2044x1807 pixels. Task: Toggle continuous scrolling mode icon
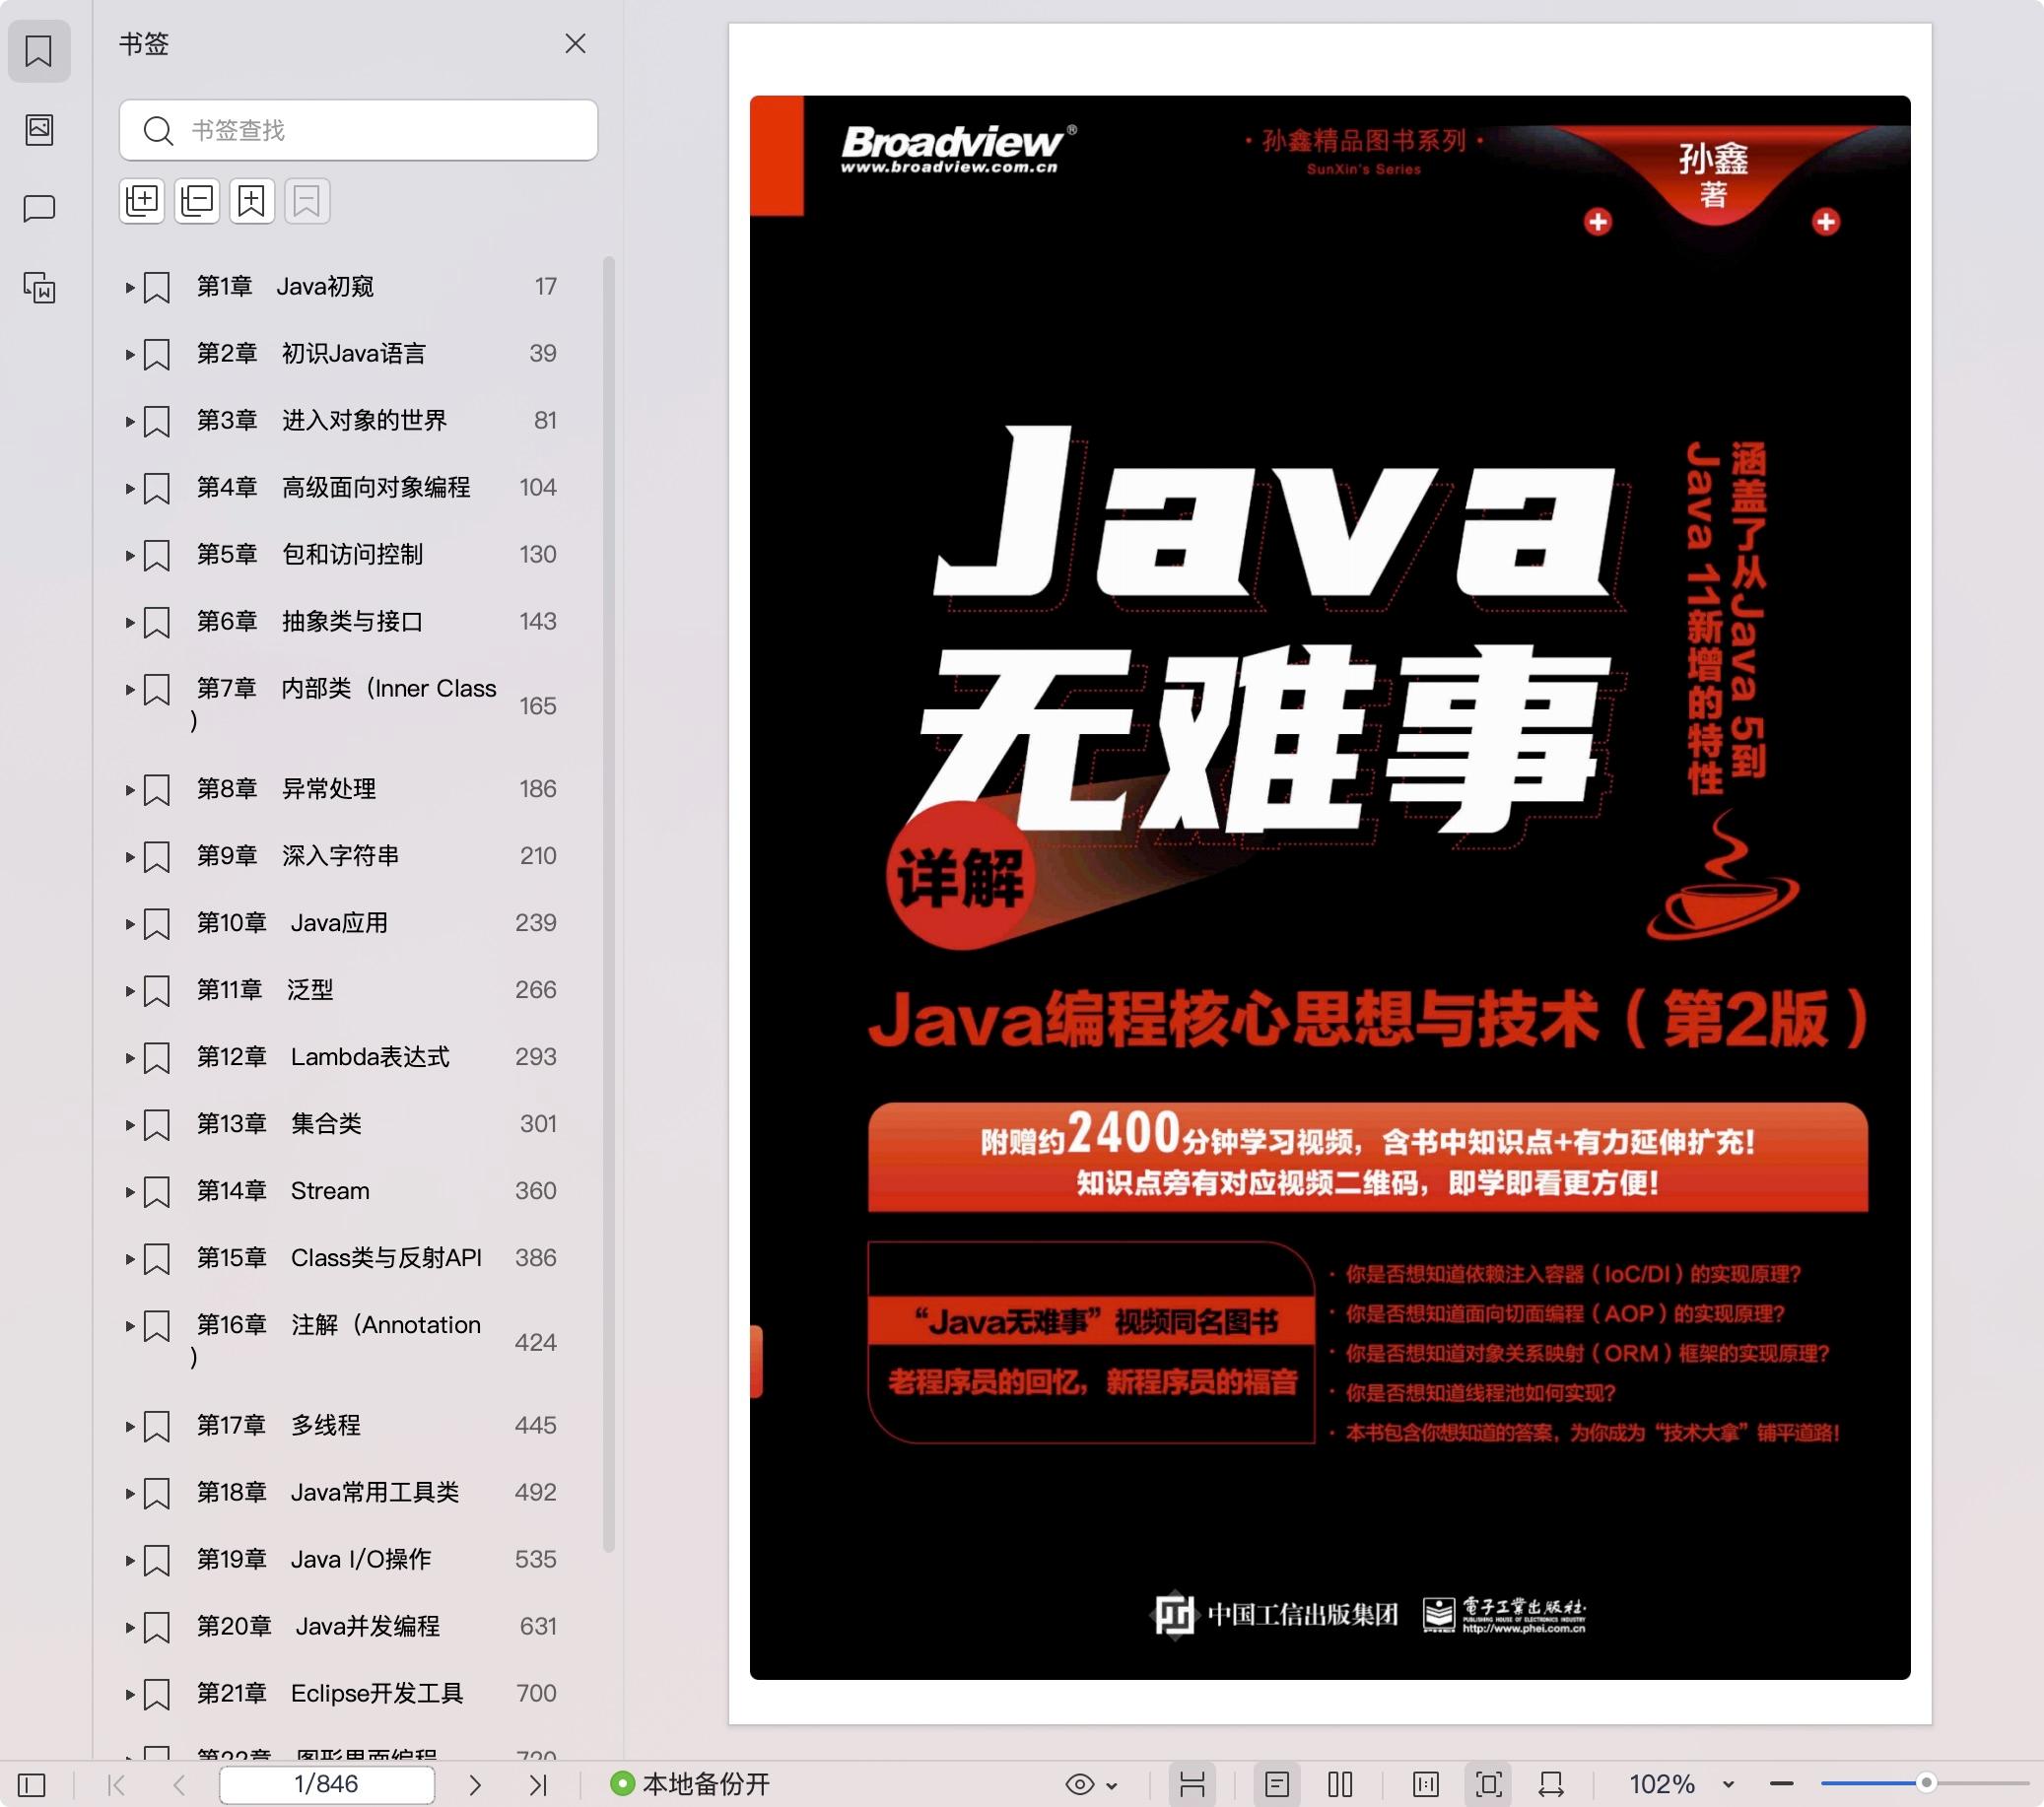click(x=1192, y=1785)
